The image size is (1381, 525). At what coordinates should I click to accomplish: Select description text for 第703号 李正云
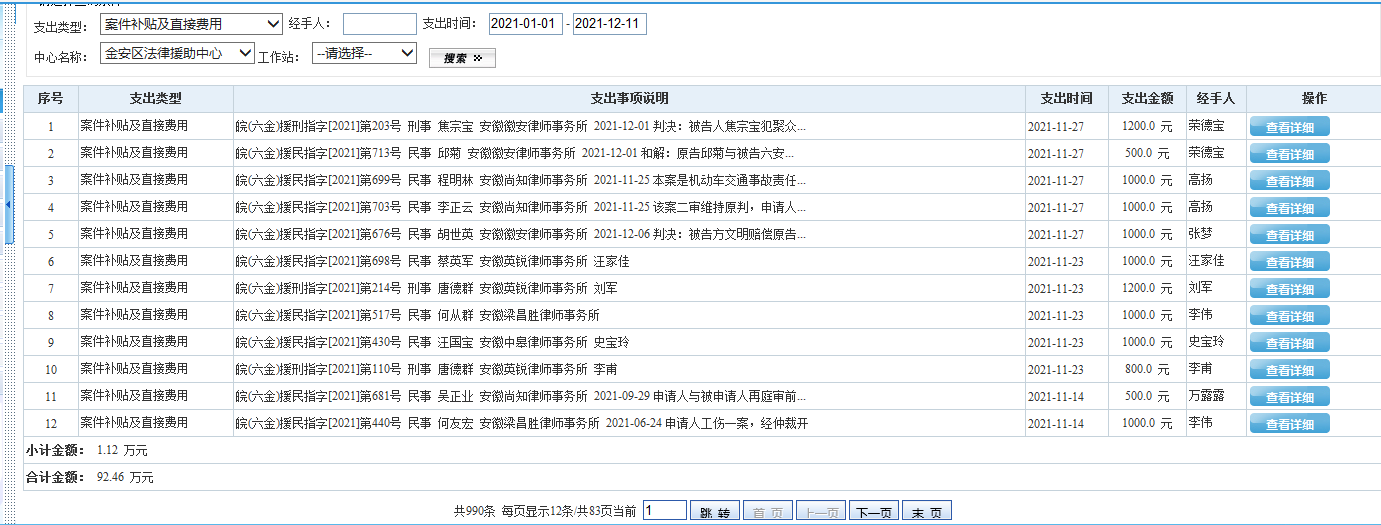click(520, 208)
